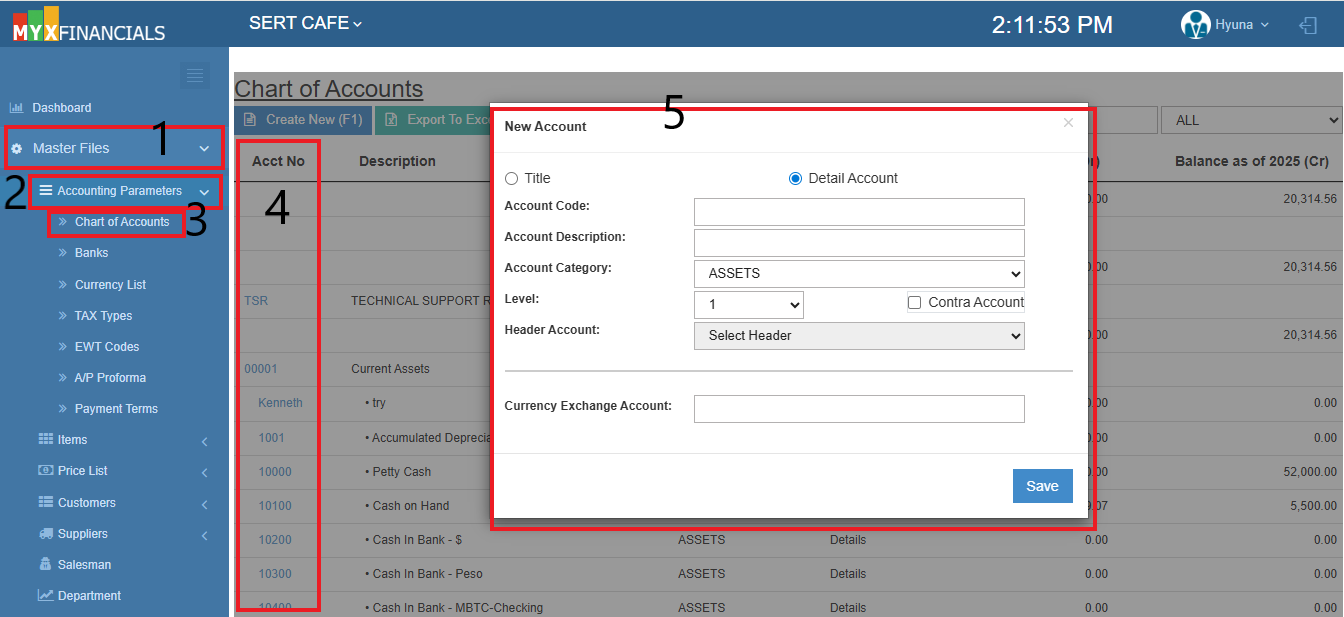Click the logout icon in the top bar

pyautogui.click(x=1309, y=26)
